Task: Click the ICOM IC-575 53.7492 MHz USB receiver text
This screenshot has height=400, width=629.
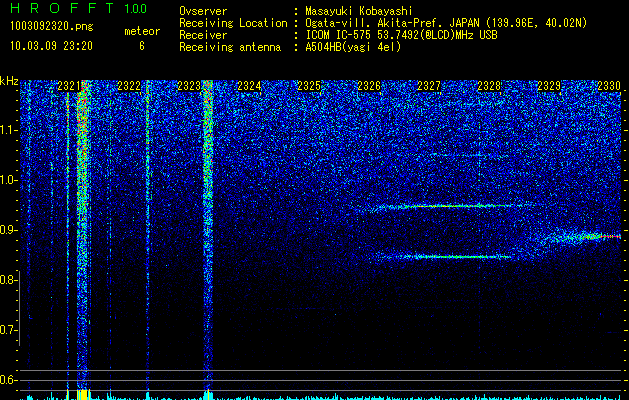Action: 401,35
